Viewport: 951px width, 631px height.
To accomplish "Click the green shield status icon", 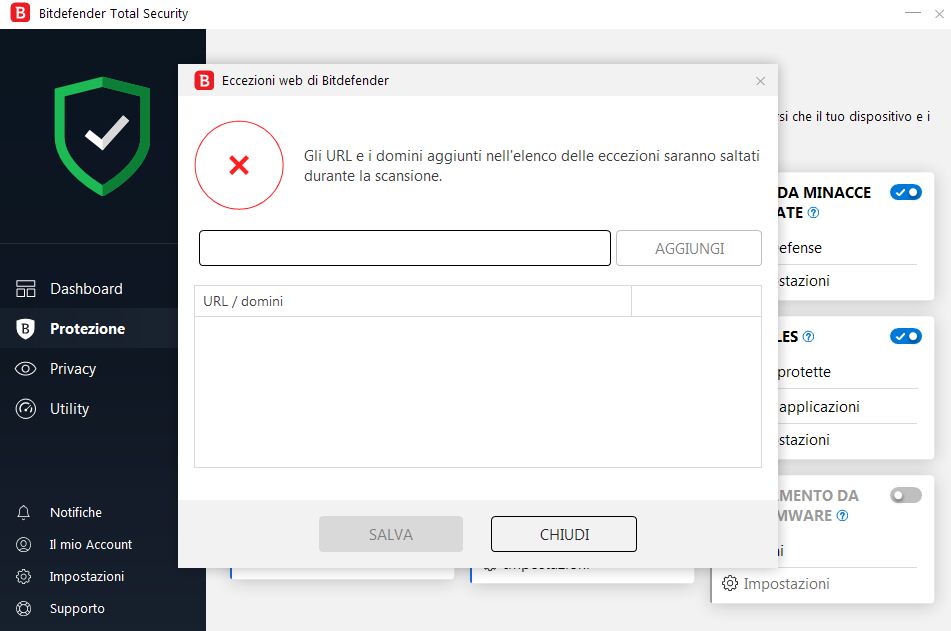I will (102, 136).
